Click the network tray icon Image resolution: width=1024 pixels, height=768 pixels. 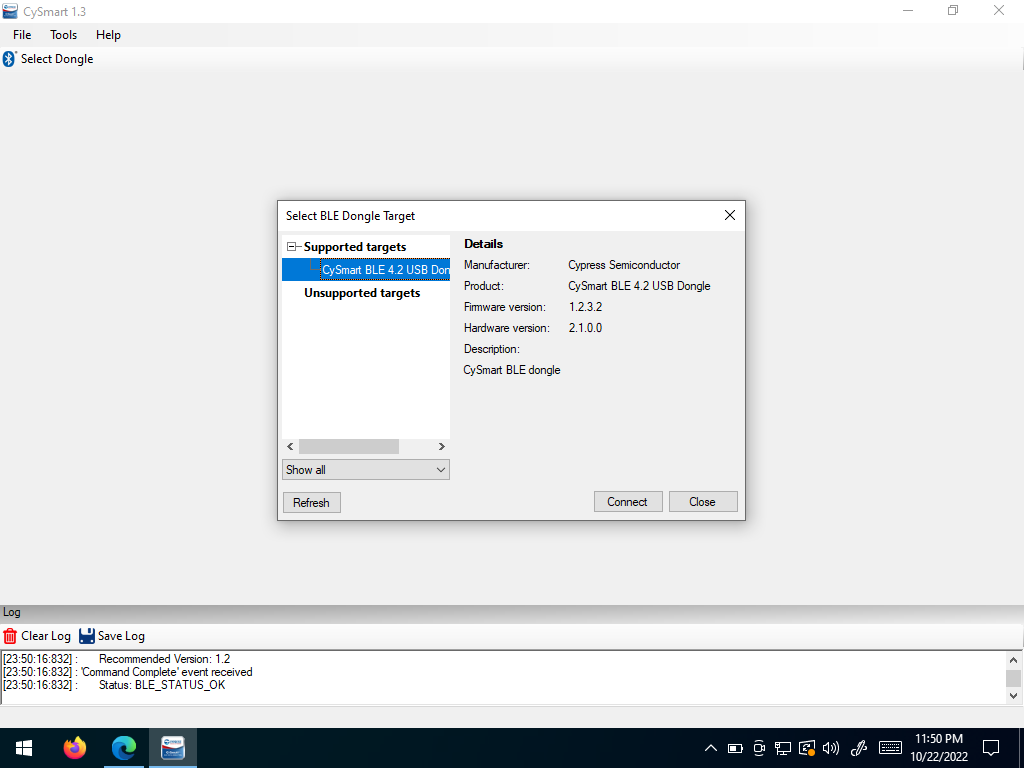tap(783, 748)
